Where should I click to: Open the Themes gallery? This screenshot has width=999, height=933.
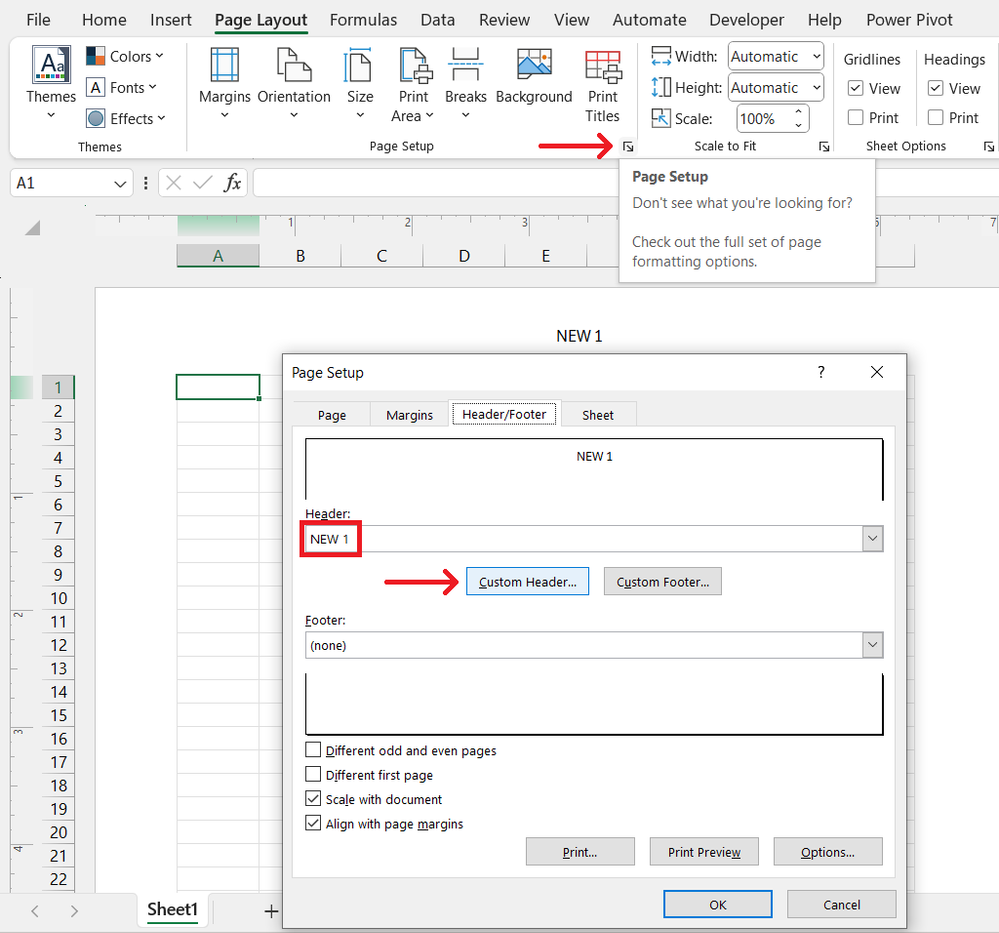point(51,83)
